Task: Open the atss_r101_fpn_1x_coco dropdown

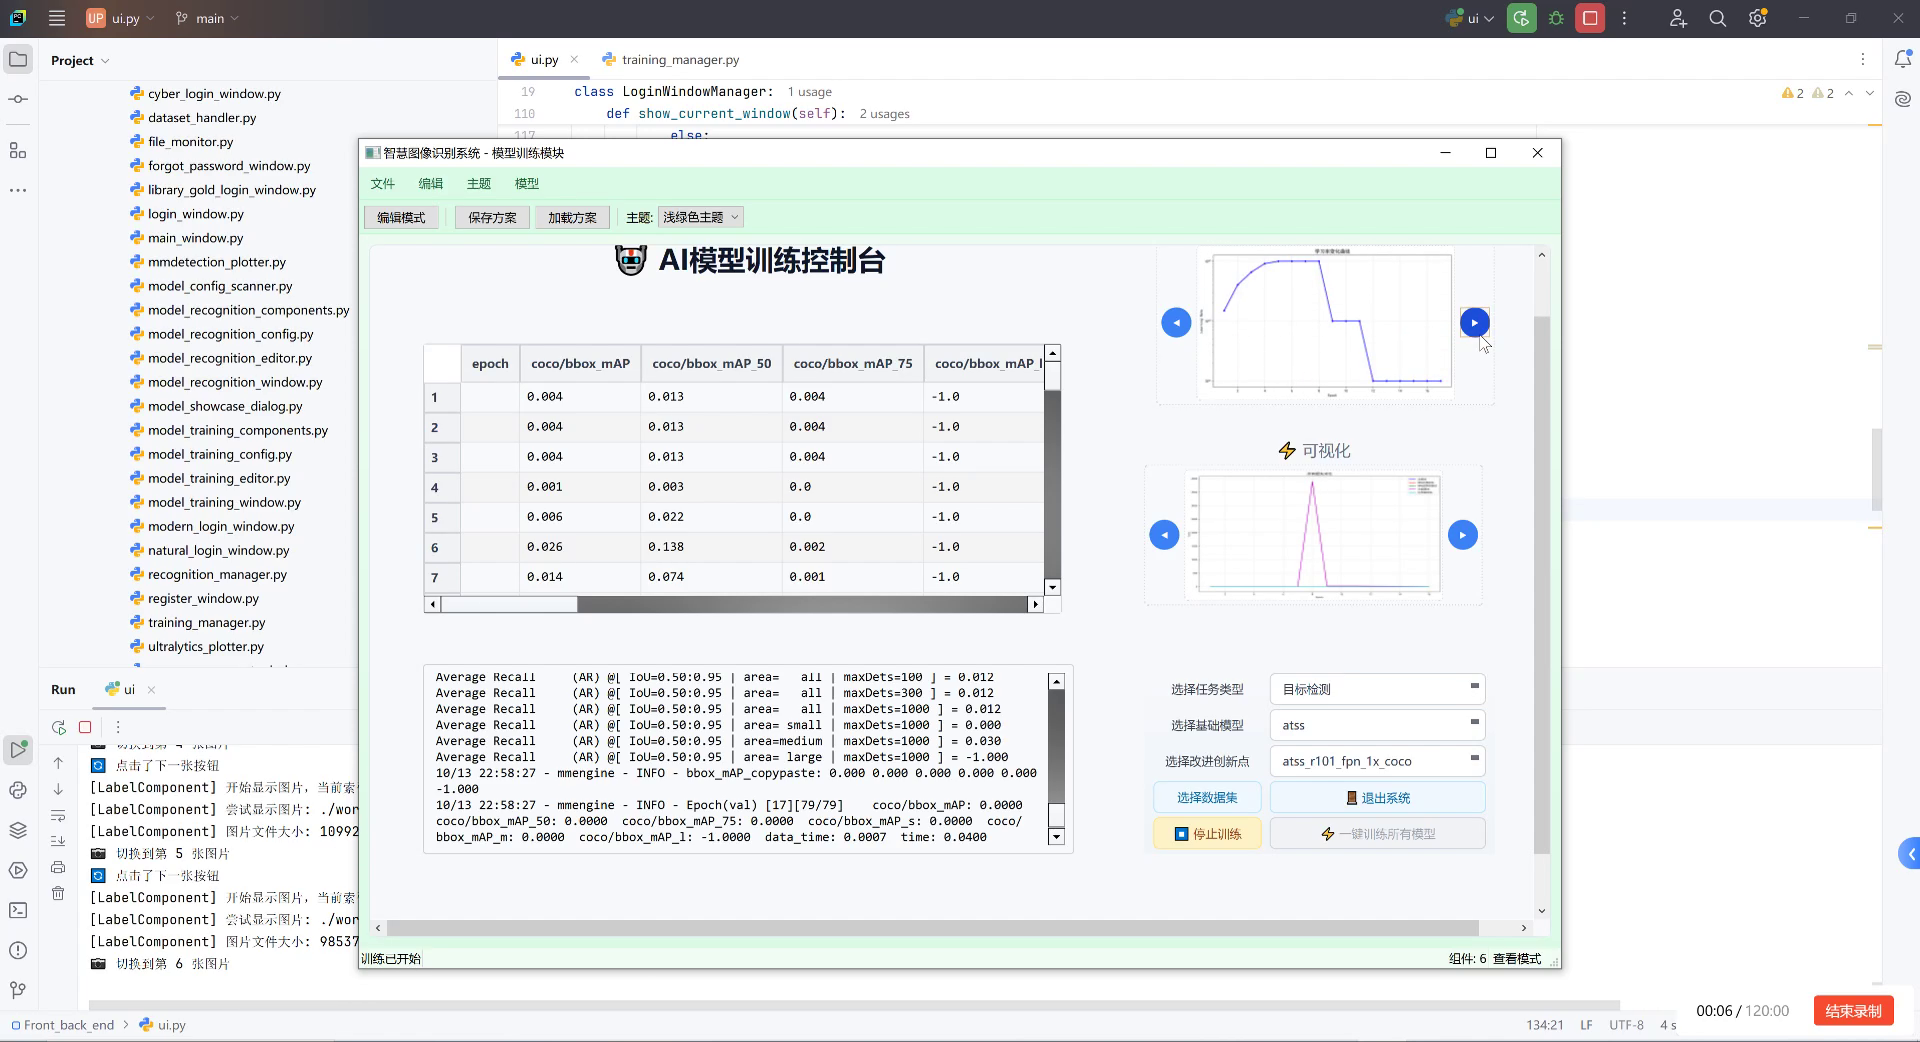Action: (x=1377, y=761)
